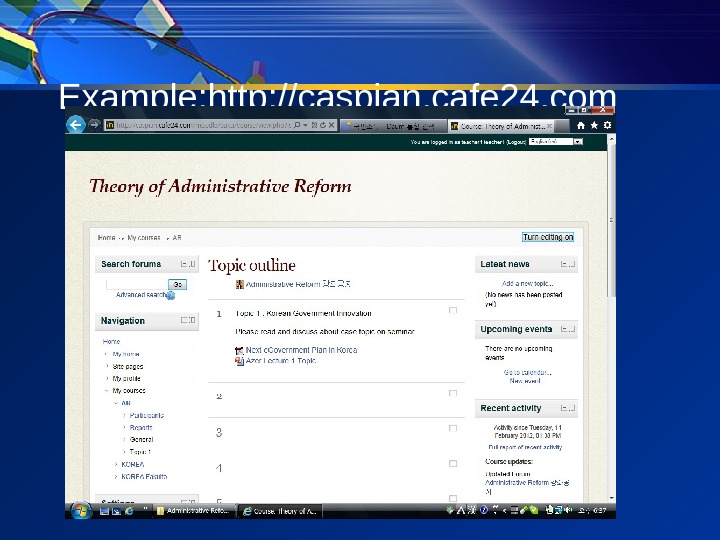Click PowerPoint icon for Azer Lecture 1
Screen dimensions: 720x540
[239, 361]
